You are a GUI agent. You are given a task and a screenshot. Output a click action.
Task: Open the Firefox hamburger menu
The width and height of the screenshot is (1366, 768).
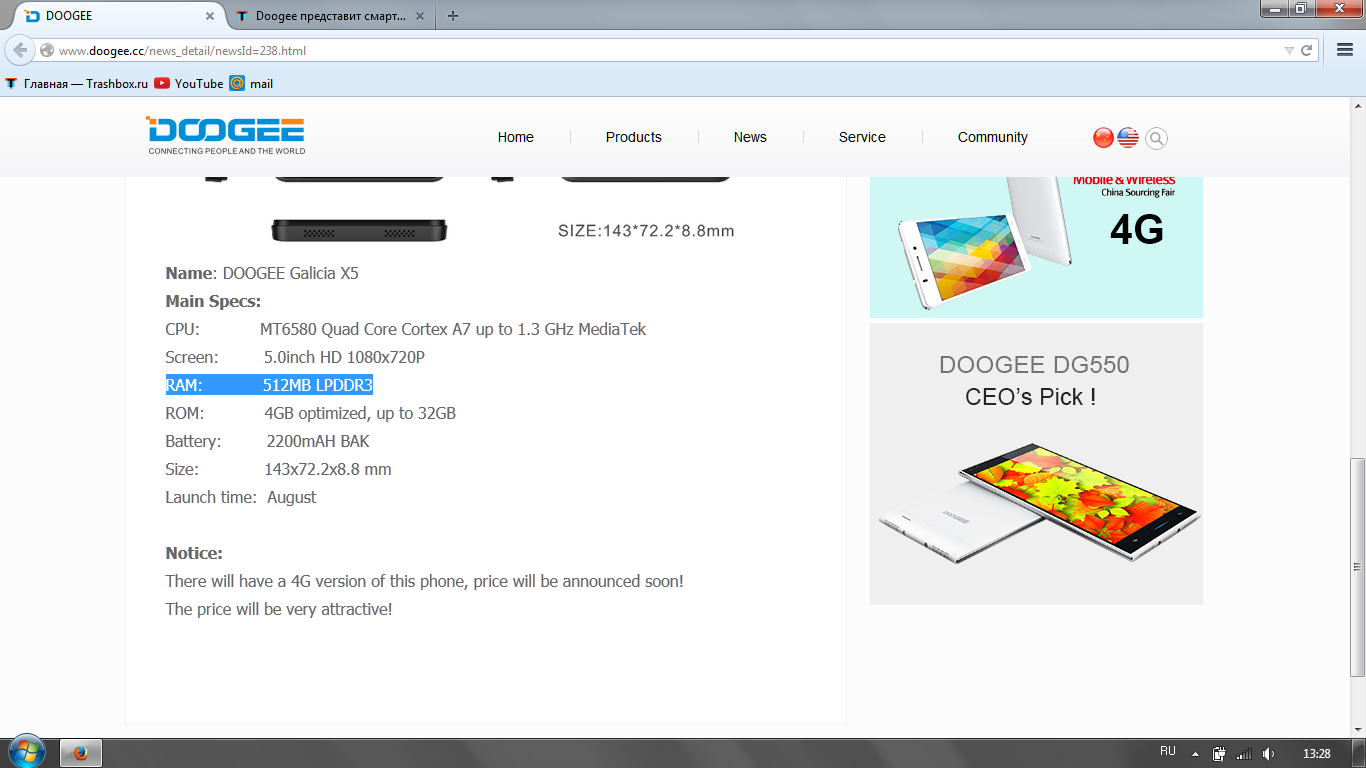click(1345, 50)
